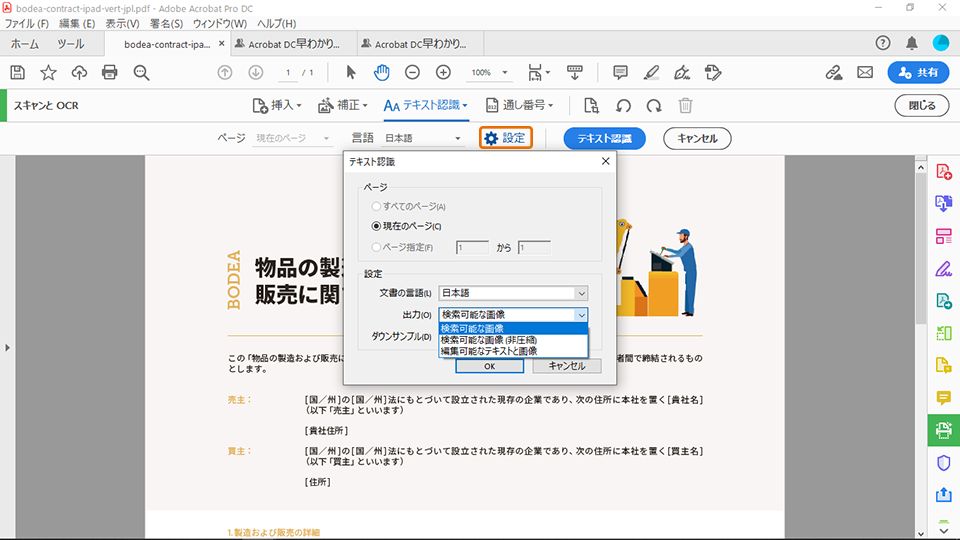
Task: Open notifications bell icon
Action: coord(912,43)
